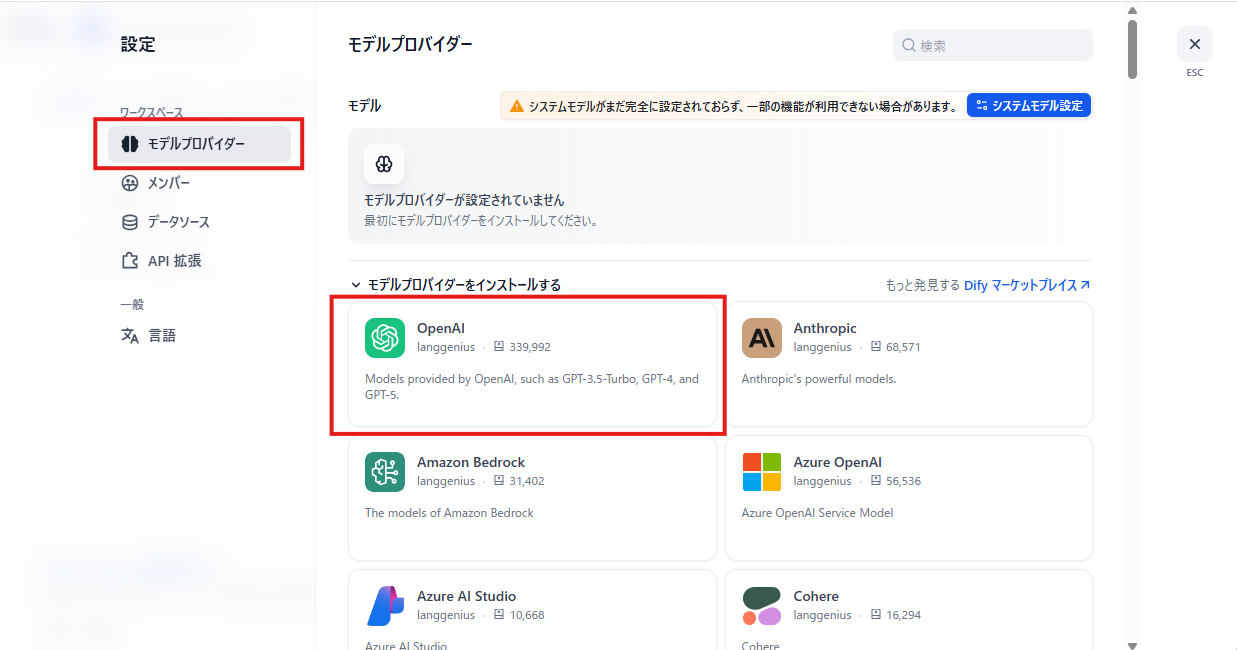Open the Dify マーケットプレイス link
This screenshot has height=650, width=1237.
tap(1027, 285)
